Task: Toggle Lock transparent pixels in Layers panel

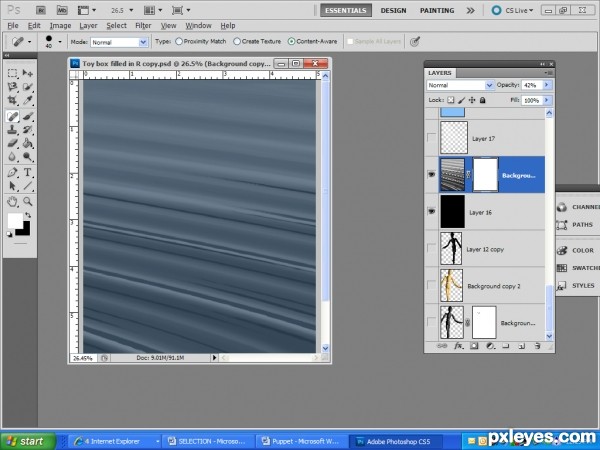Action: pos(451,100)
